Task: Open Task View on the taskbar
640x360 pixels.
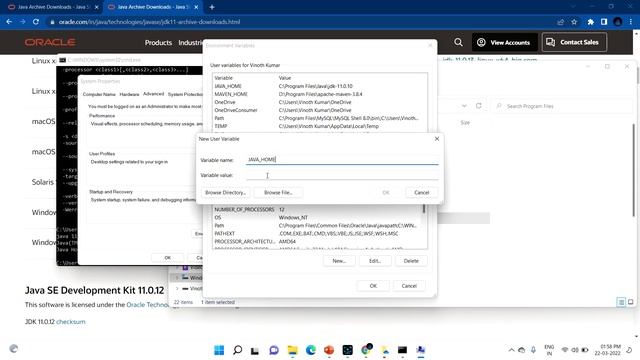Action: click(255, 350)
